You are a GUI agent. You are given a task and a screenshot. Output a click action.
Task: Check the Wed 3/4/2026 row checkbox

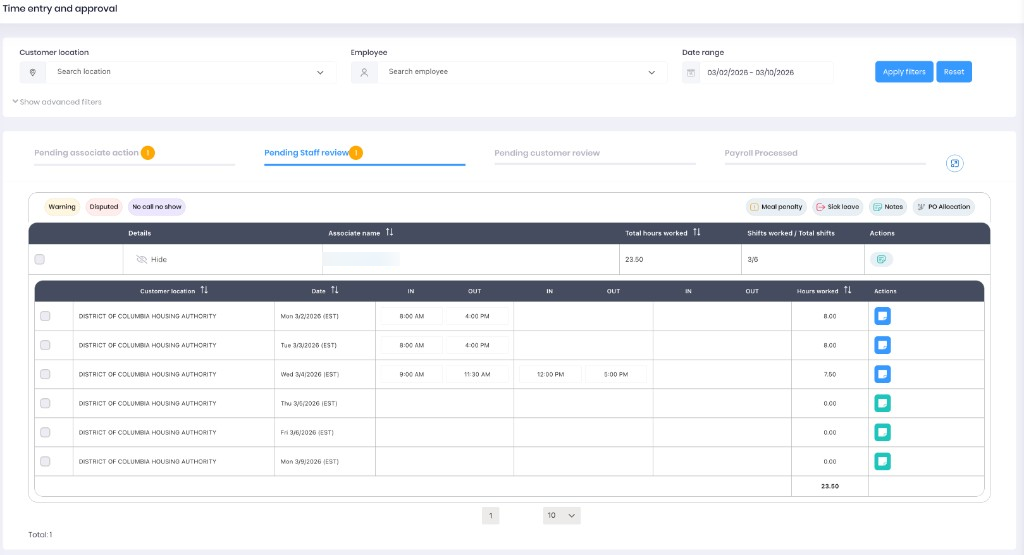coord(45,374)
